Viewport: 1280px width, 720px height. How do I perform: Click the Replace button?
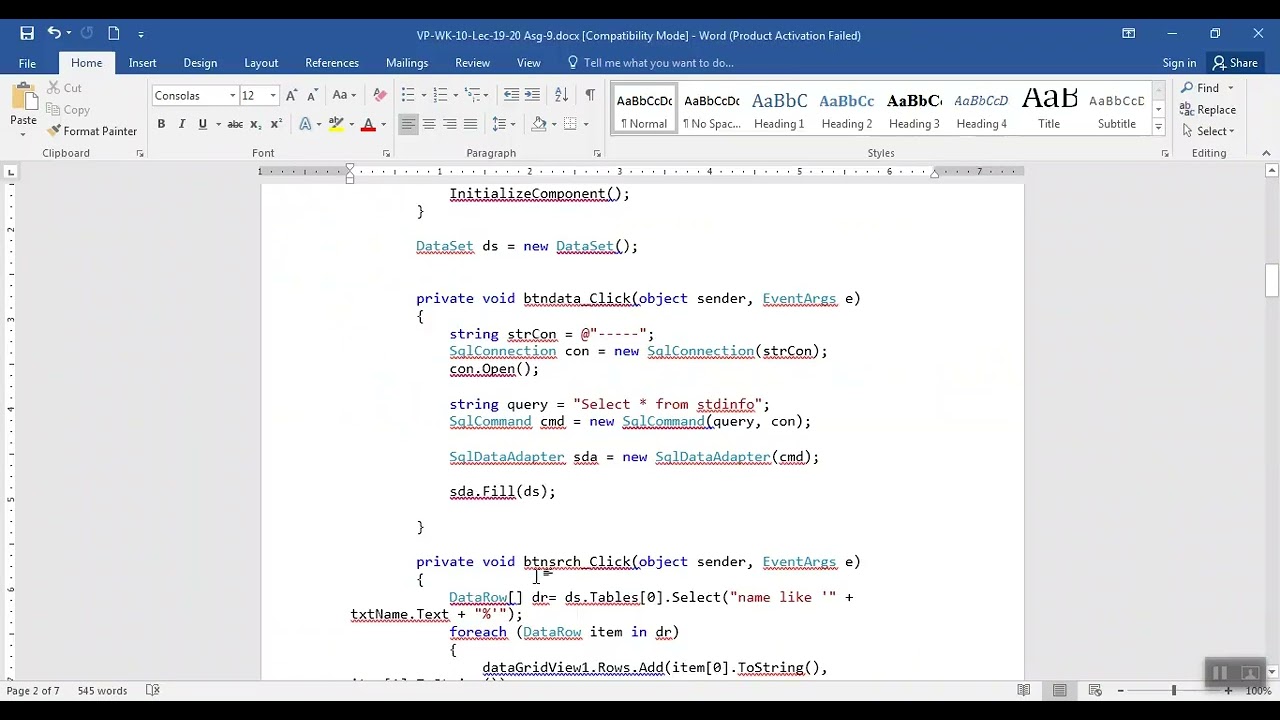click(x=1208, y=110)
